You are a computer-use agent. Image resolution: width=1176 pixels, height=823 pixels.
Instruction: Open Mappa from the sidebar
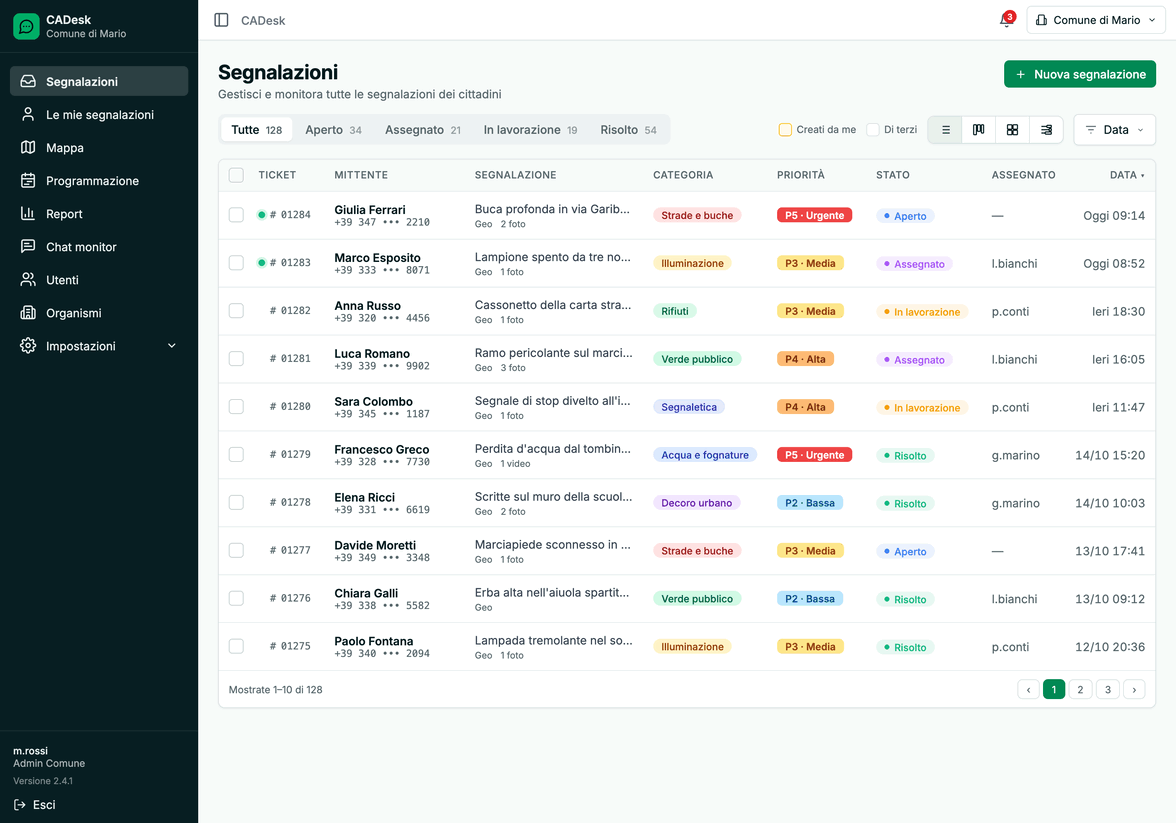coord(99,147)
